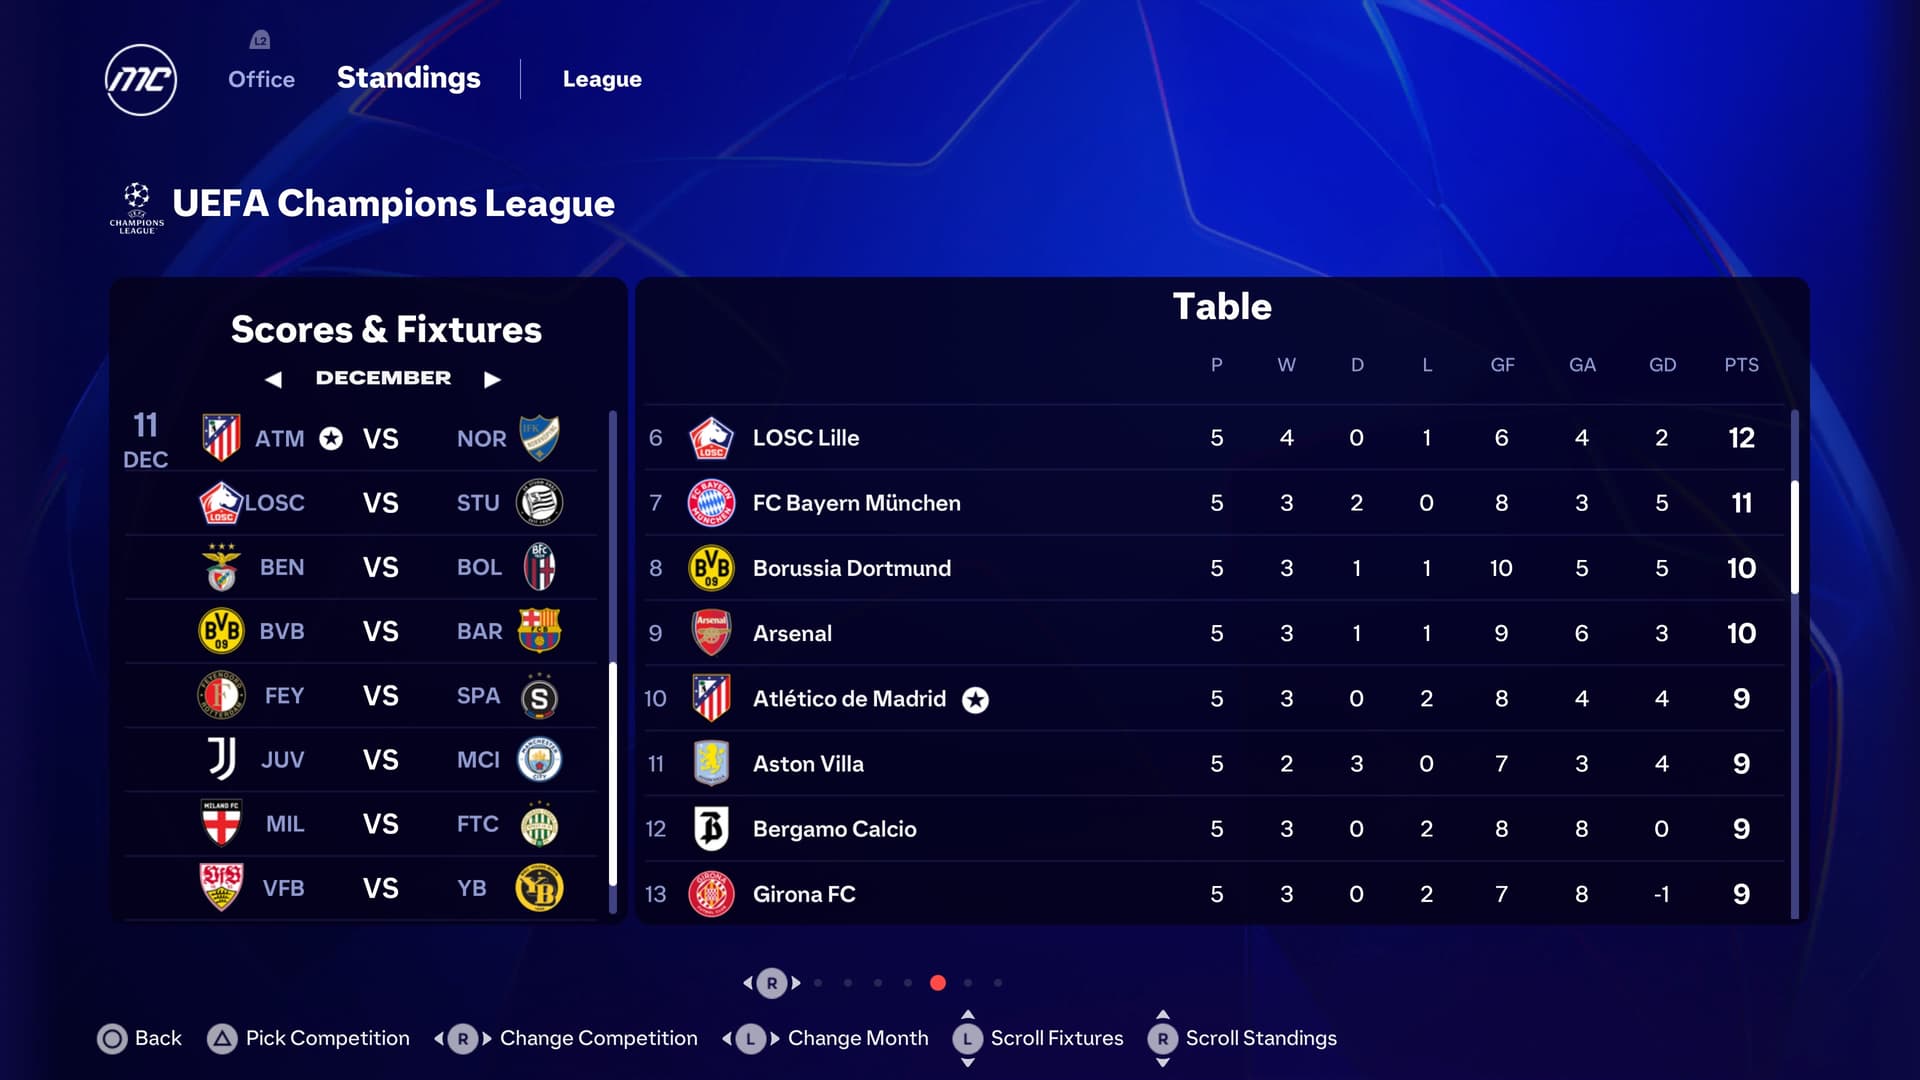Switch to the Standings tab
1920x1080 pixels.
pyautogui.click(x=408, y=78)
